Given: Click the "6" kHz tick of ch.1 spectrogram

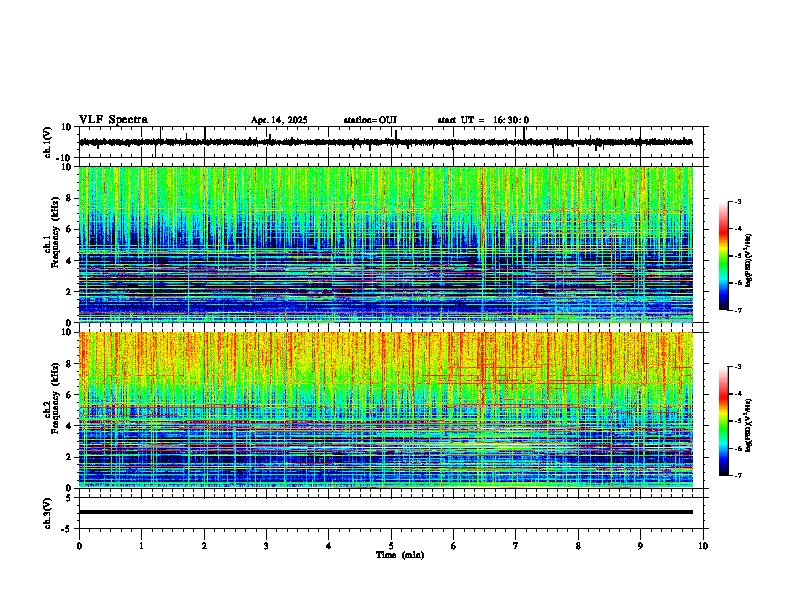Looking at the screenshot, I should pos(70,230).
